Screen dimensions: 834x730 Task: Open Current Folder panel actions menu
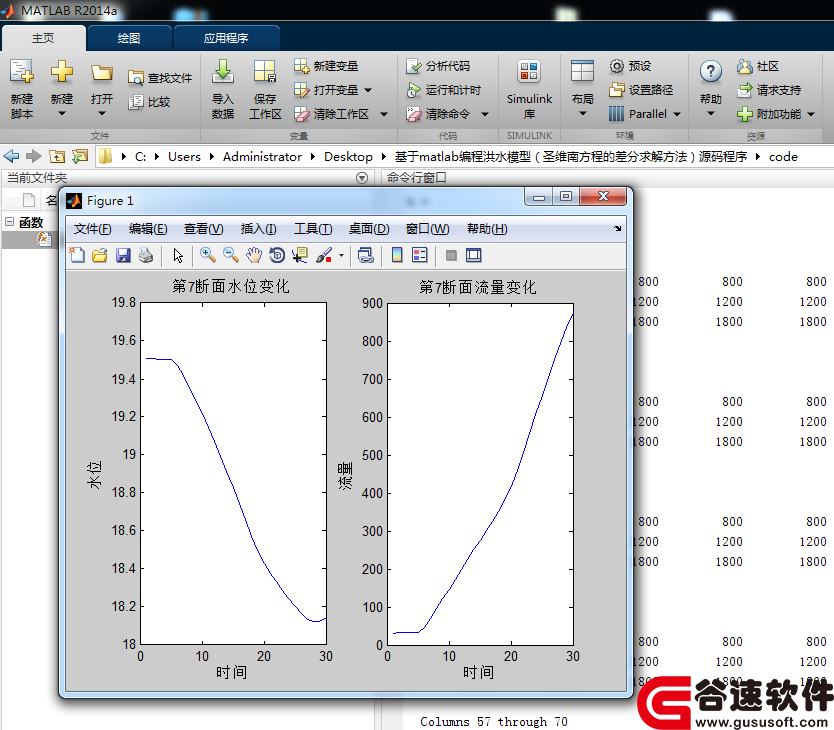pyautogui.click(x=362, y=178)
